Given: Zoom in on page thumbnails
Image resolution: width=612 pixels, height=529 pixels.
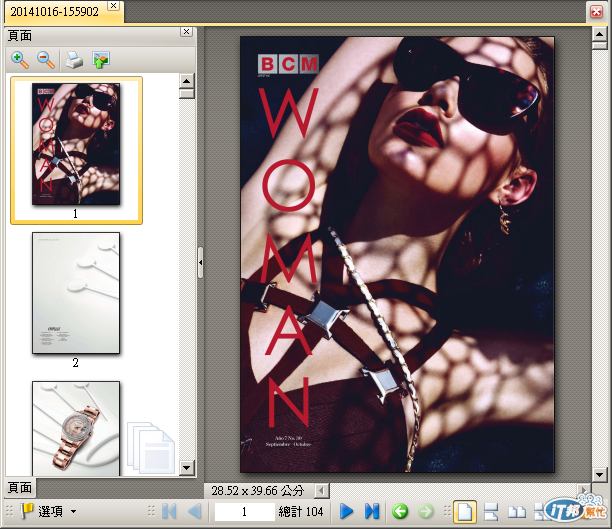Looking at the screenshot, I should click(20, 60).
